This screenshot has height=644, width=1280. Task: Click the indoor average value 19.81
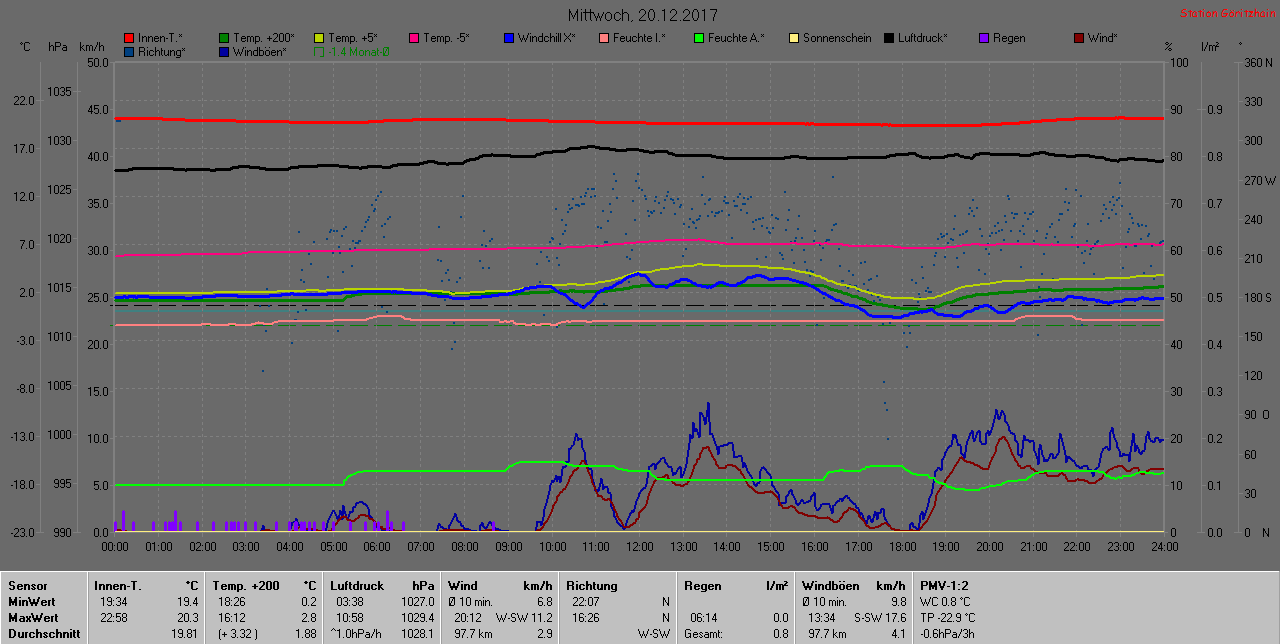(x=184, y=634)
